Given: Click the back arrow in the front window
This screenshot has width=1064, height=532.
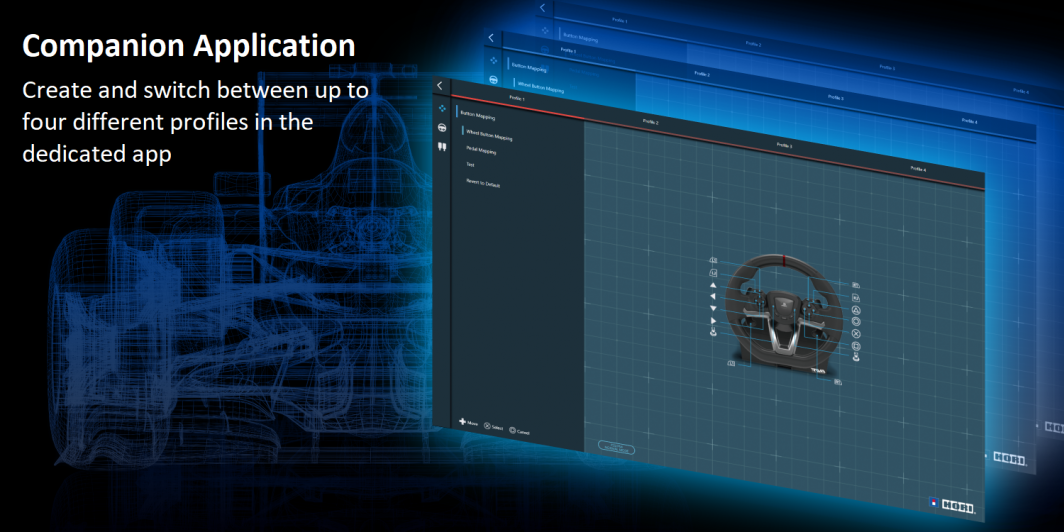Looking at the screenshot, I should pos(440,86).
